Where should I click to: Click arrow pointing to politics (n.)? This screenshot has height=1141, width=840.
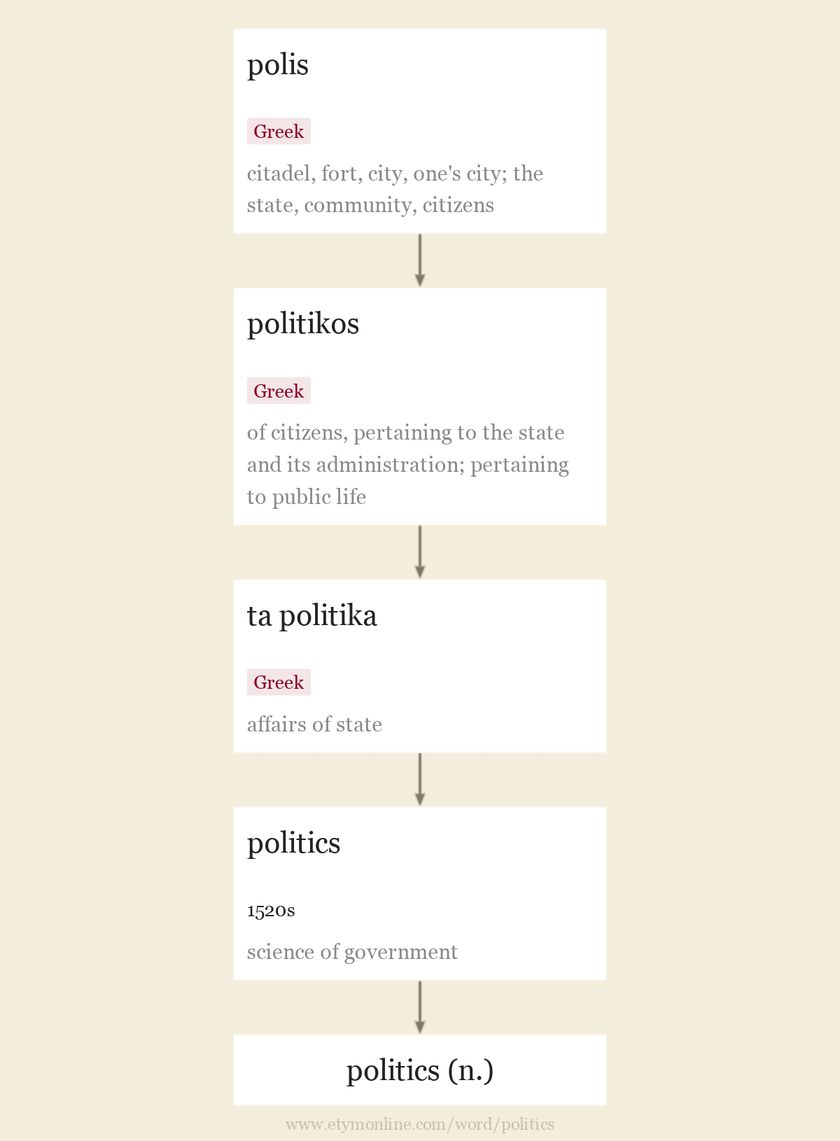click(x=419, y=1007)
